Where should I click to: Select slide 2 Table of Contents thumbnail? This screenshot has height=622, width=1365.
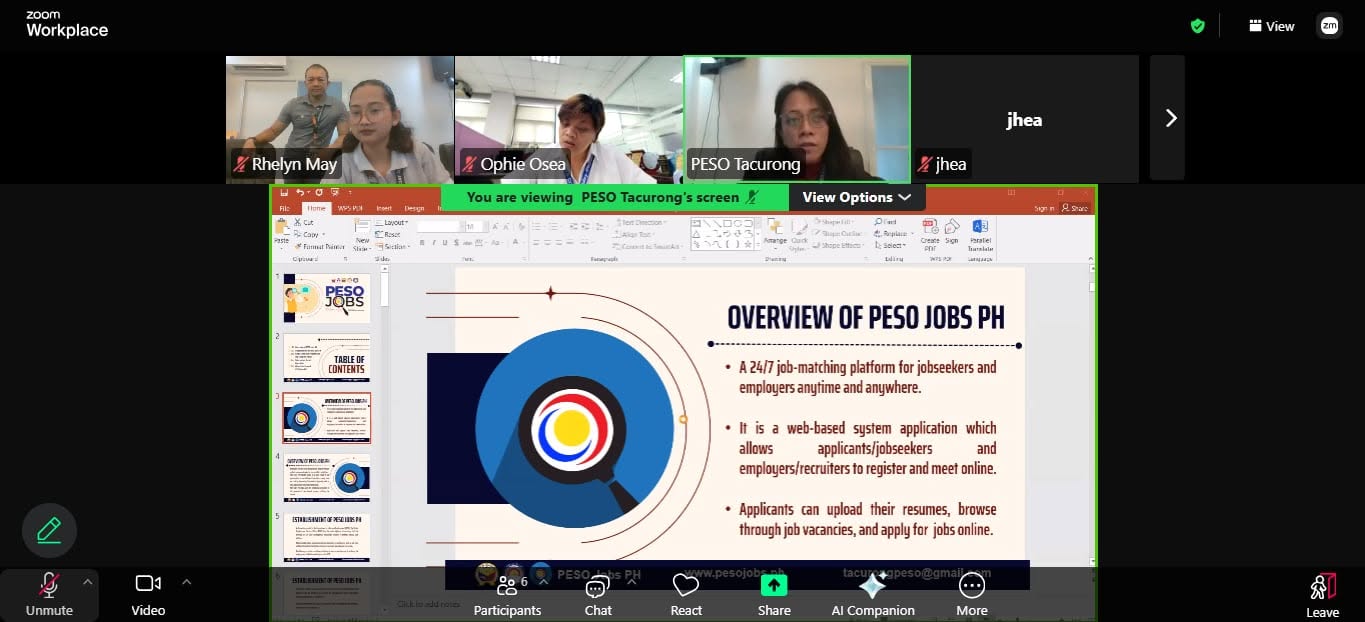tap(326, 357)
